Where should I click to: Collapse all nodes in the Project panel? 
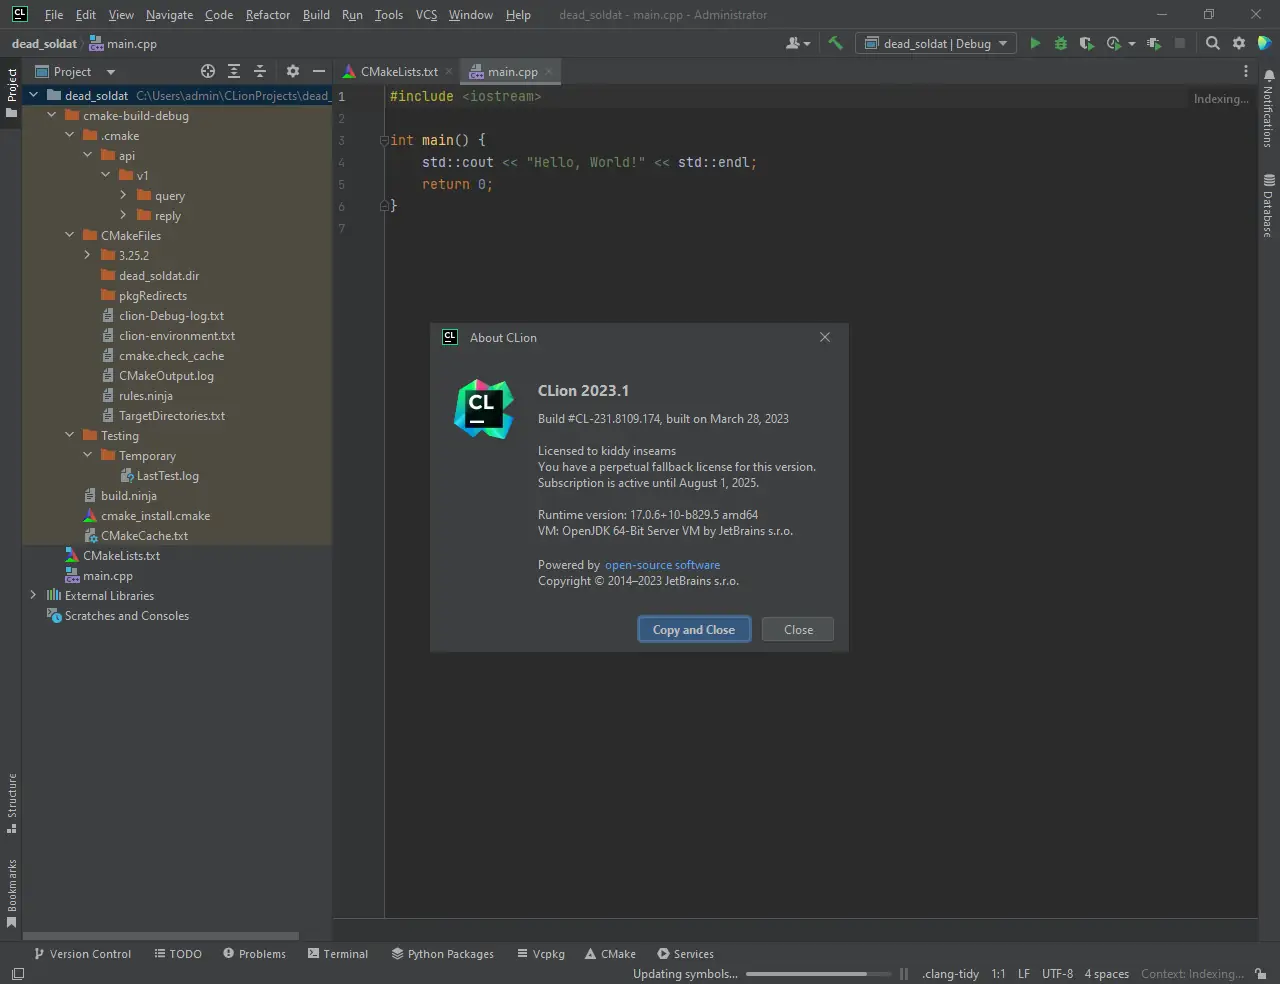tap(260, 71)
